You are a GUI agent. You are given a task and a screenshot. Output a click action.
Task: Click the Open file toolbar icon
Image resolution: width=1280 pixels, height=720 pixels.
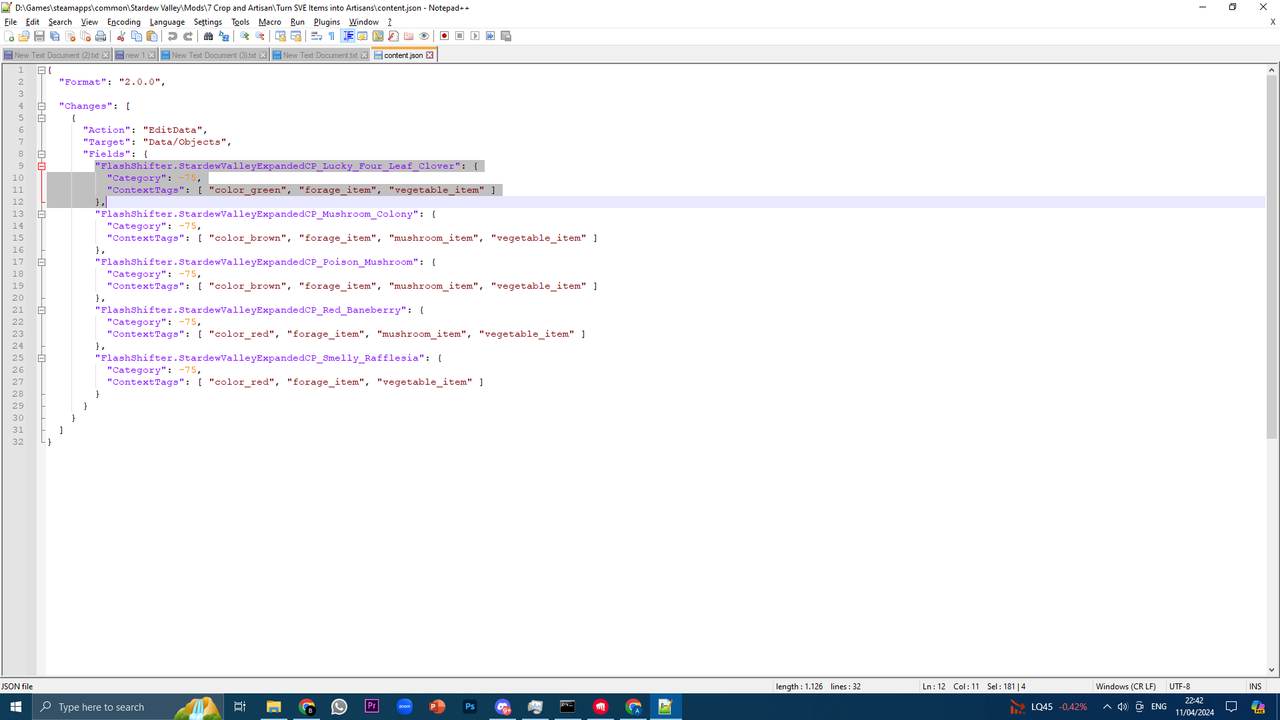tap(24, 36)
